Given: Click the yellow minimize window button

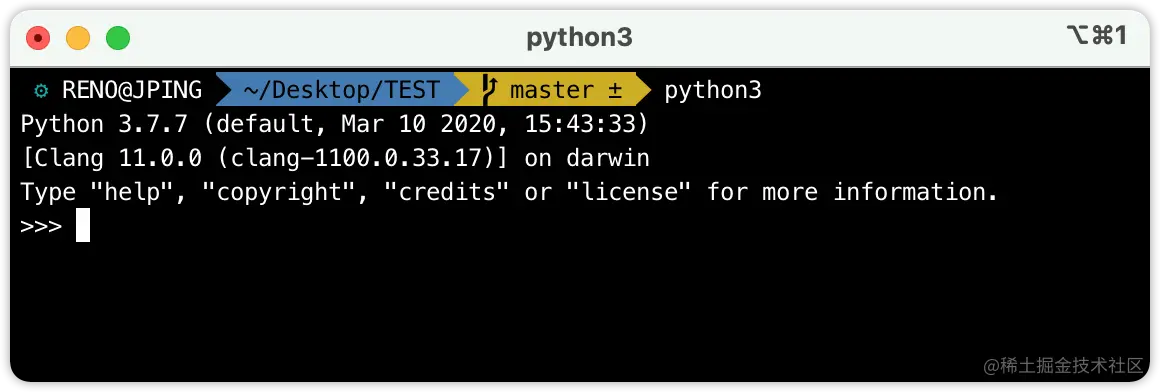Looking at the screenshot, I should [x=78, y=38].
